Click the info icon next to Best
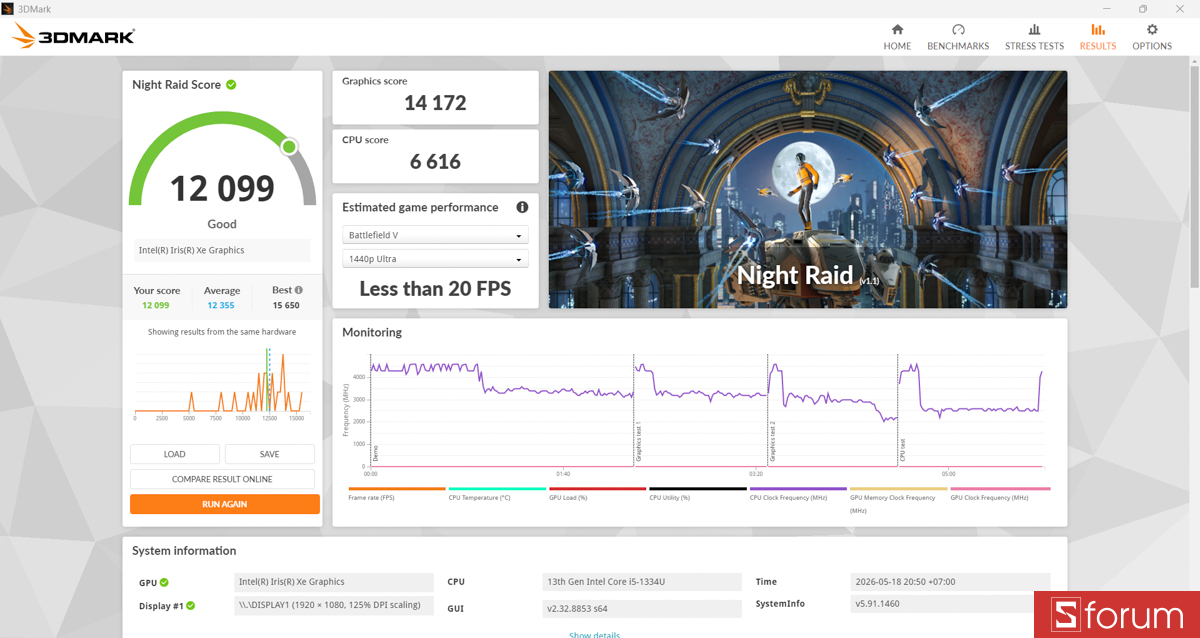 pyautogui.click(x=298, y=290)
